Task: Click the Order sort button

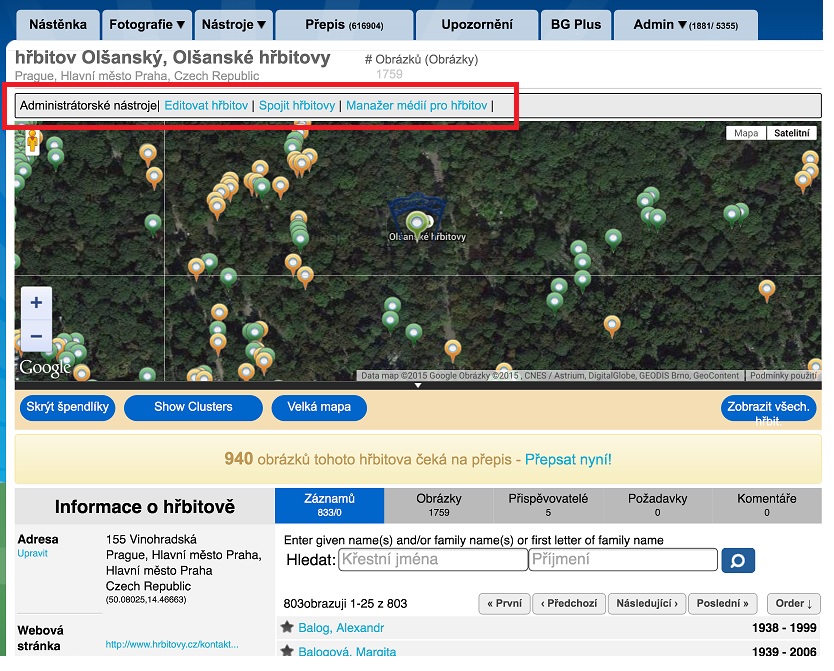Action: (x=794, y=604)
